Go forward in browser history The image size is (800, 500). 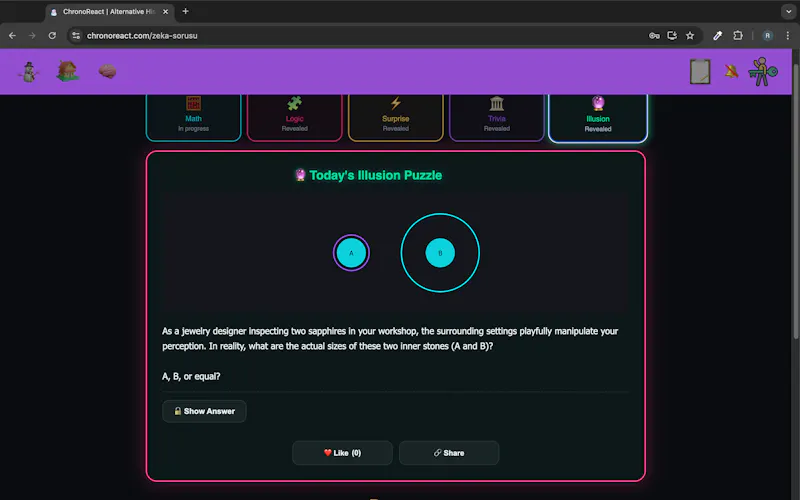pos(32,36)
